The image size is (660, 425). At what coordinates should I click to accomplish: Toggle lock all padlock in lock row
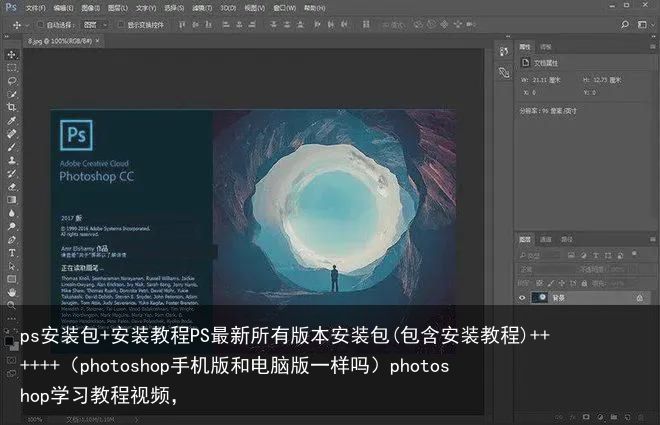pos(584,284)
